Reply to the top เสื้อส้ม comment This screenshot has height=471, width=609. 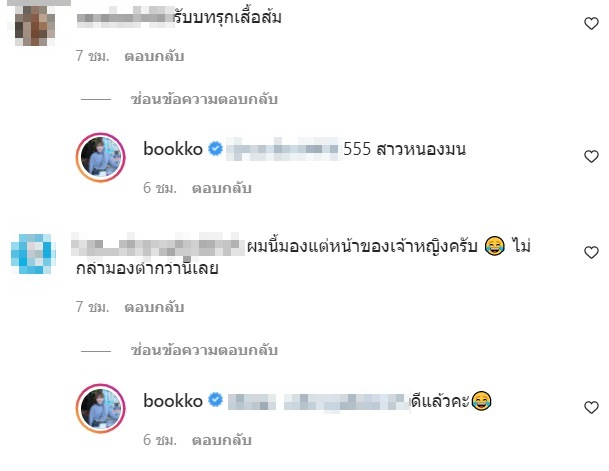point(154,56)
